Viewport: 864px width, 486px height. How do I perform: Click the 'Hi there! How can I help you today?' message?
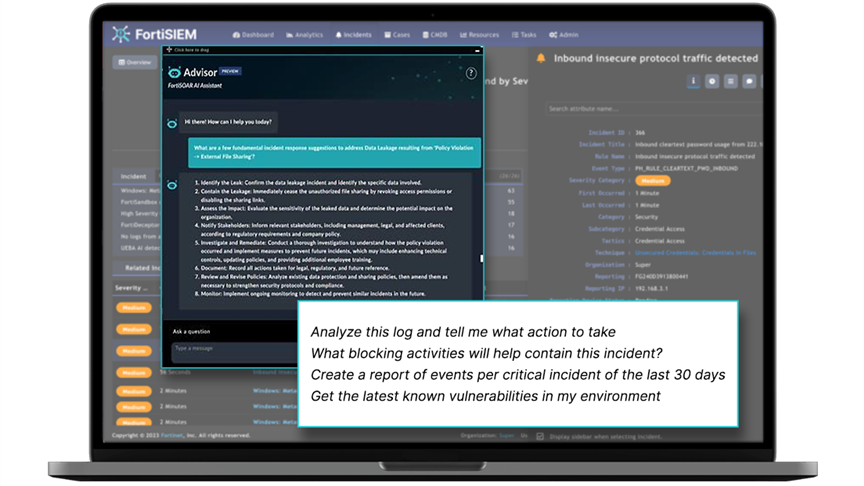228,122
